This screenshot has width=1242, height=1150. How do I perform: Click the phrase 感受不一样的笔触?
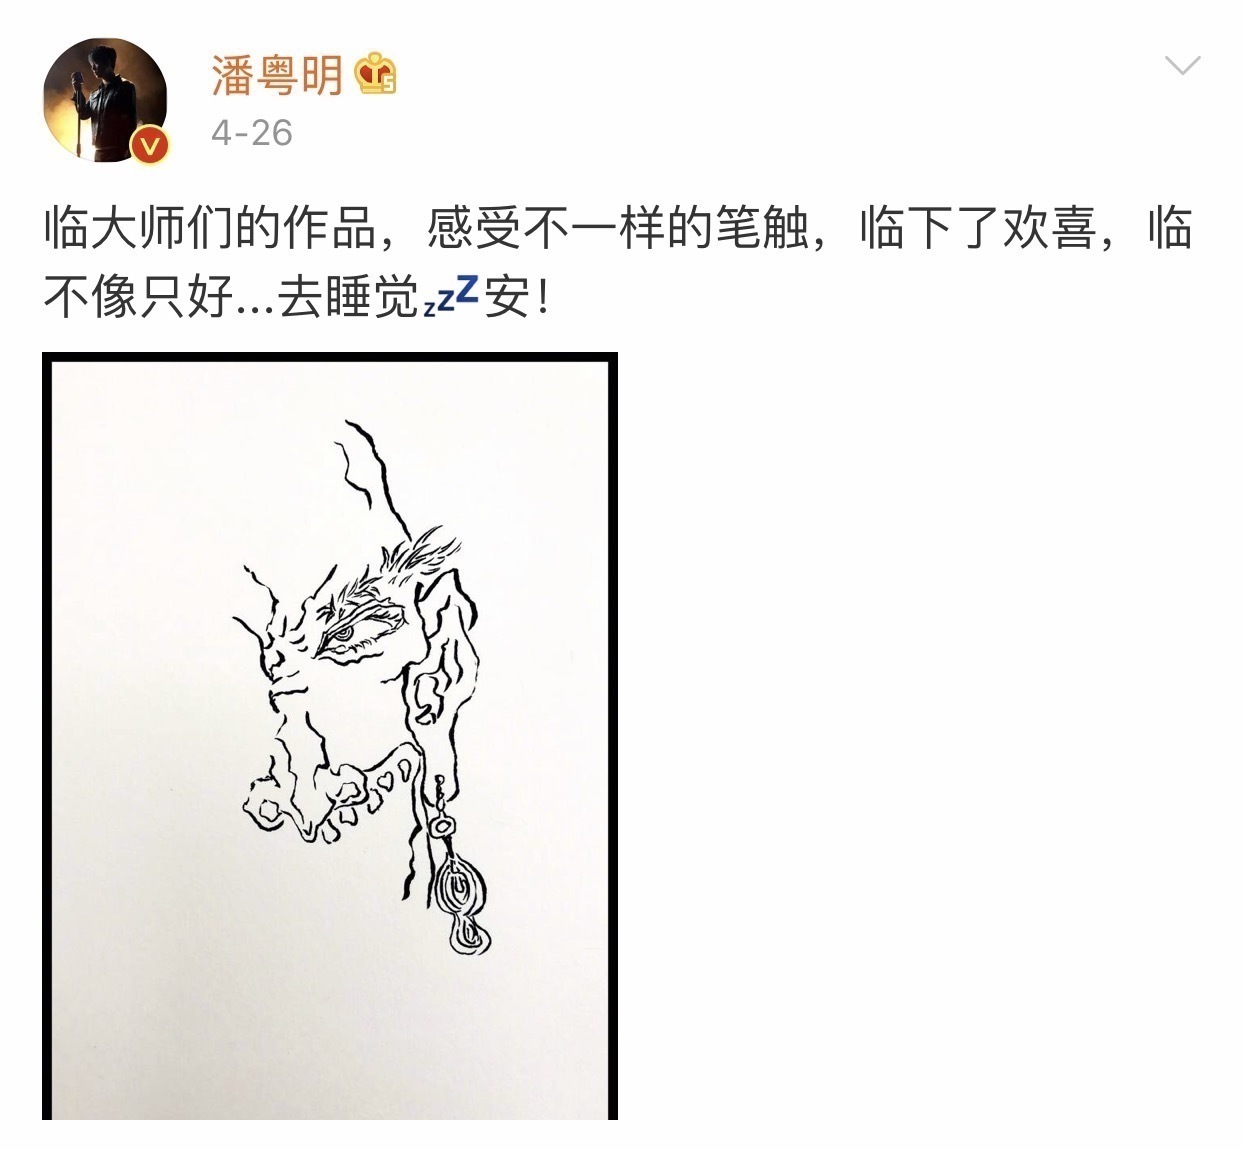coord(617,229)
